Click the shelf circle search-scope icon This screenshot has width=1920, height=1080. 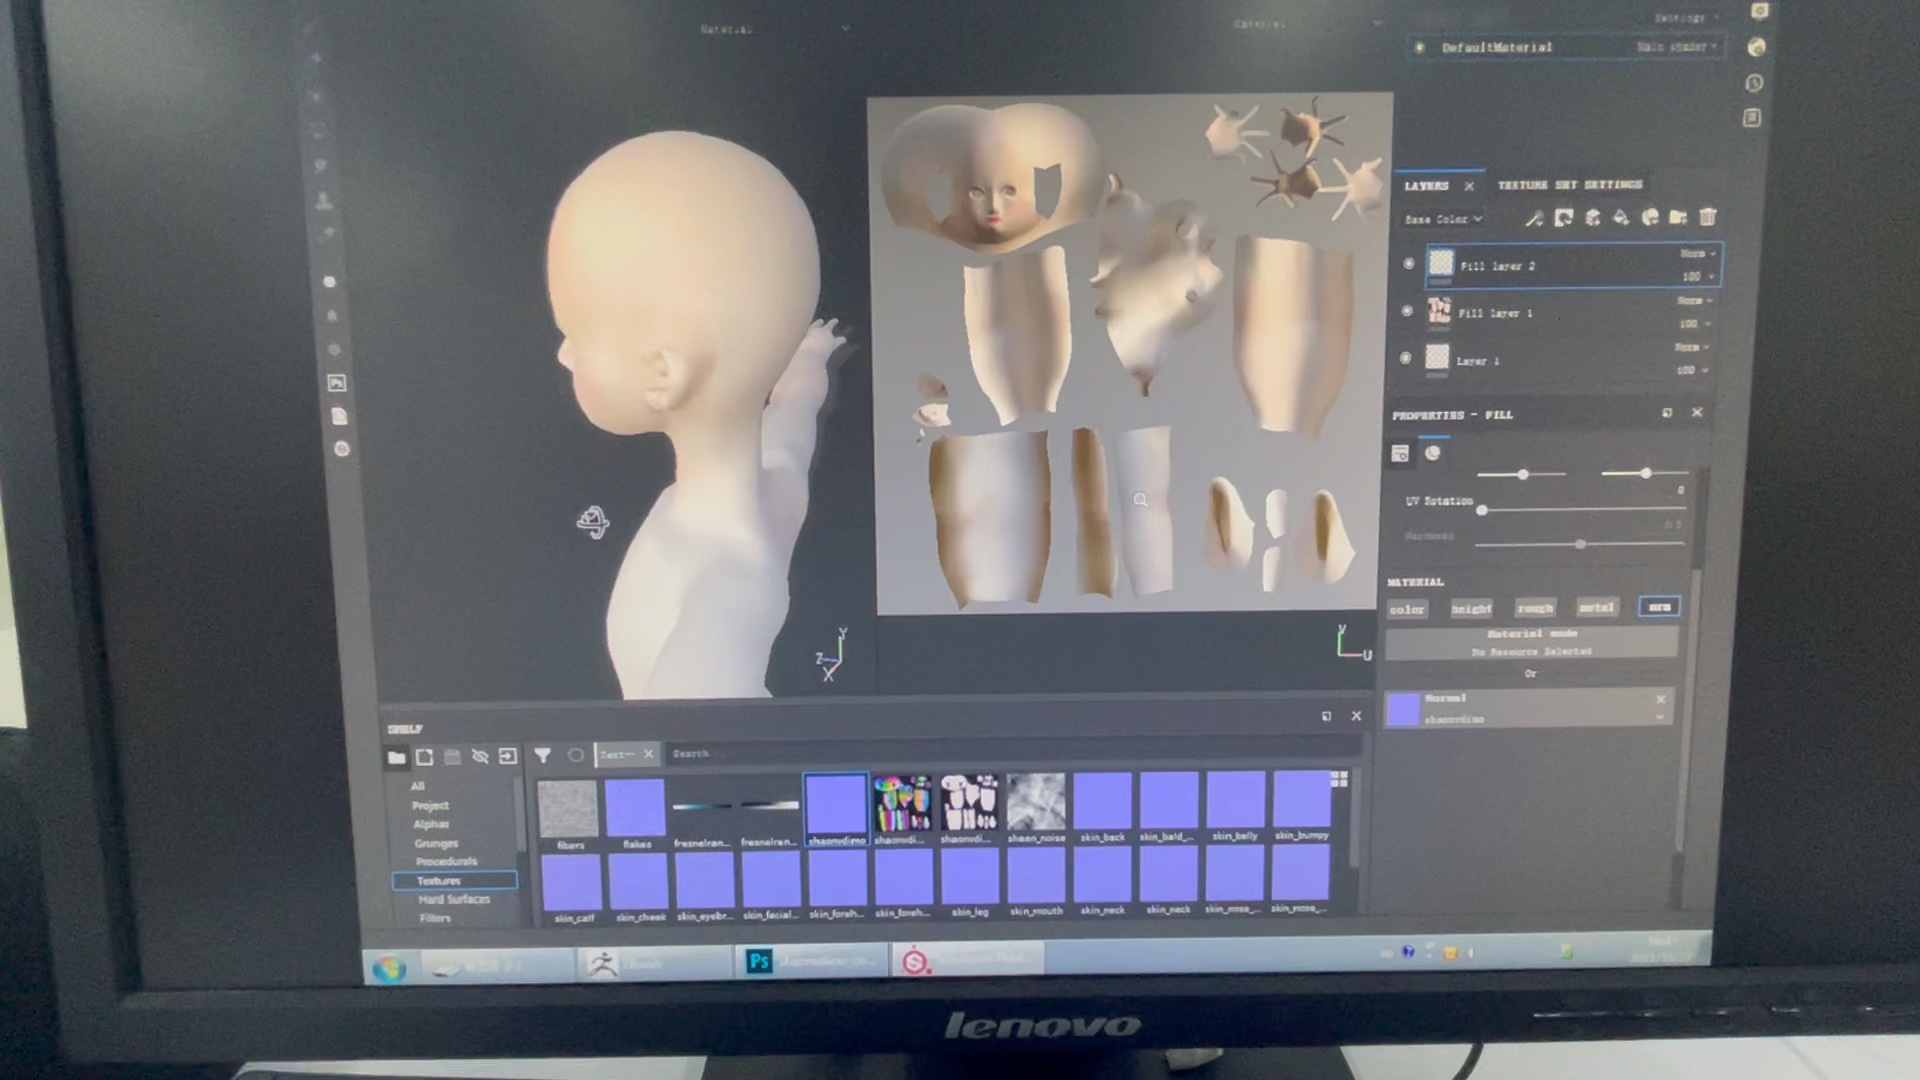[x=576, y=755]
